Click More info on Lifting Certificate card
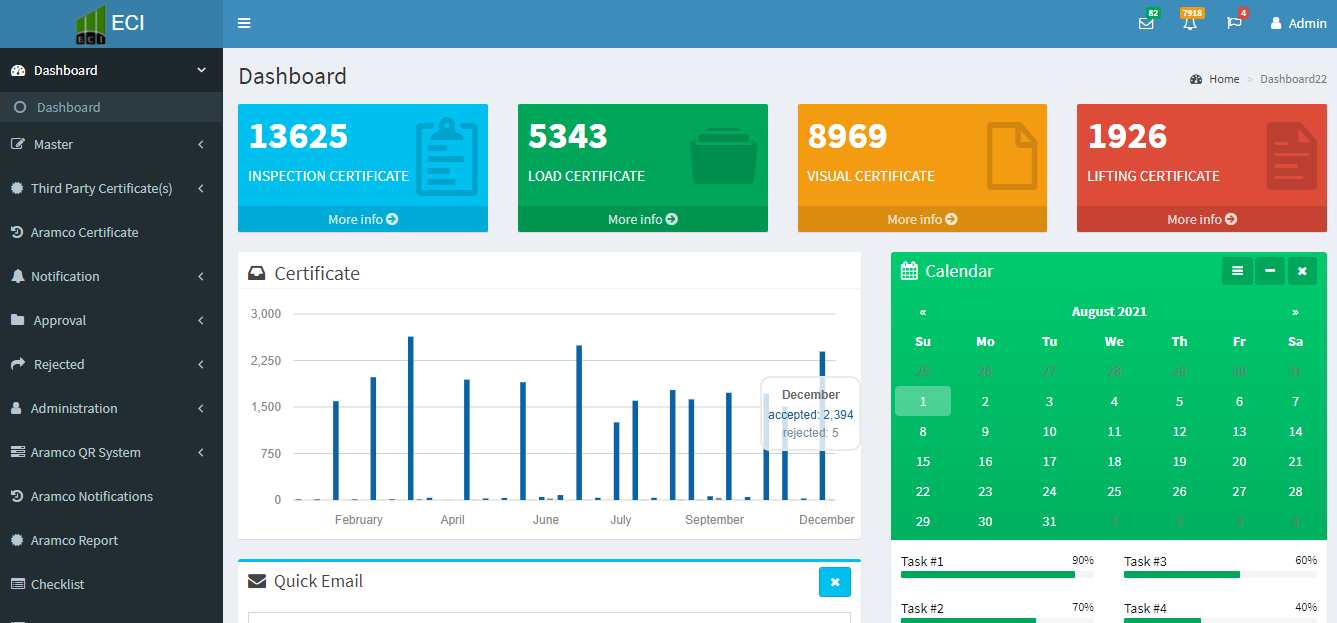Screen dimensions: 1337x623 [x=1201, y=219]
